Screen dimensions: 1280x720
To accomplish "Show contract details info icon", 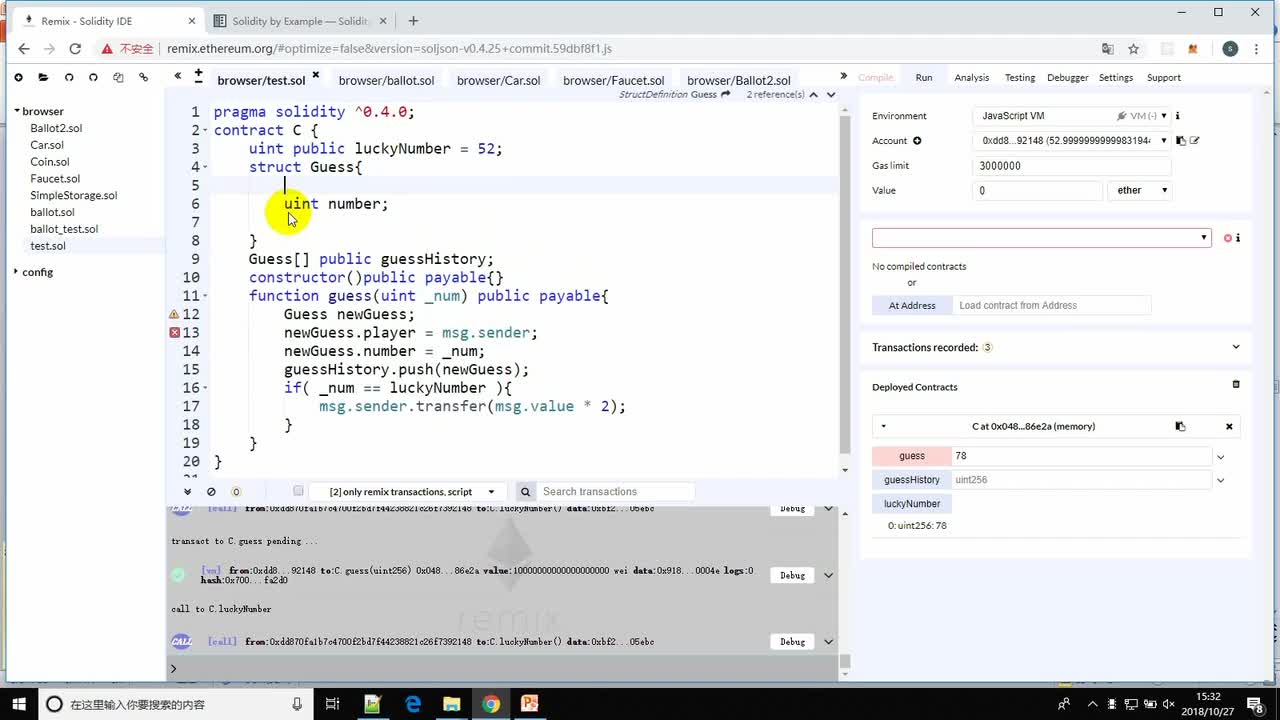I will 1238,238.
